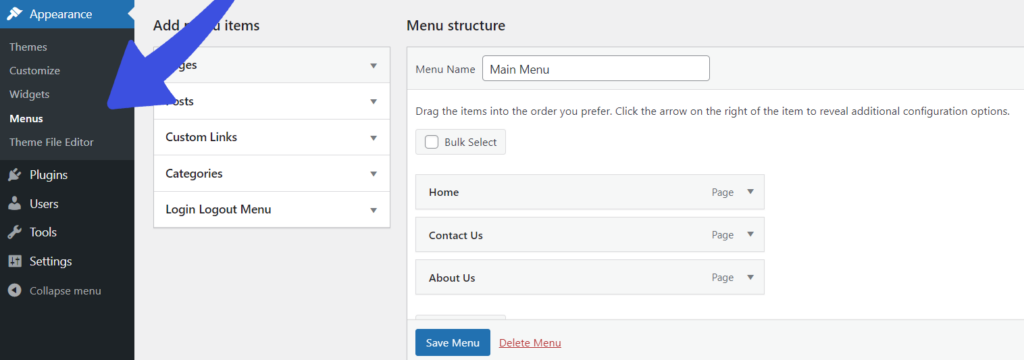This screenshot has height=360, width=1024.
Task: Open the Customize submenu
Action: (35, 71)
